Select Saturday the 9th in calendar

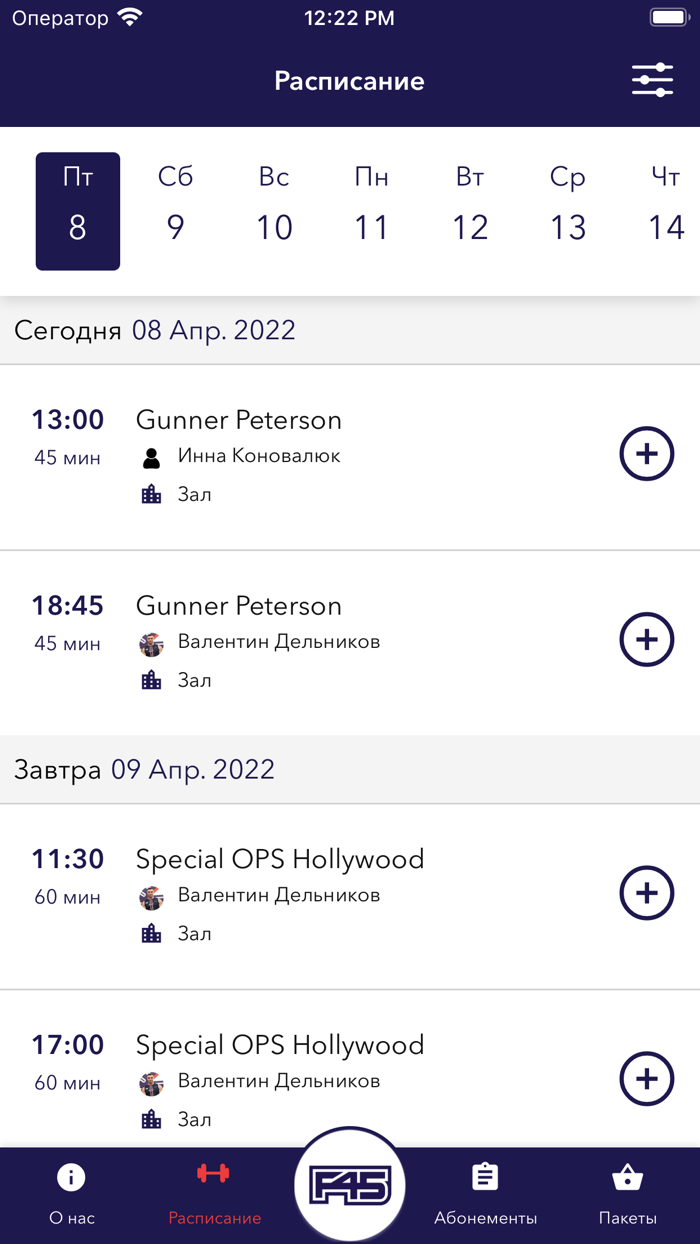click(175, 211)
